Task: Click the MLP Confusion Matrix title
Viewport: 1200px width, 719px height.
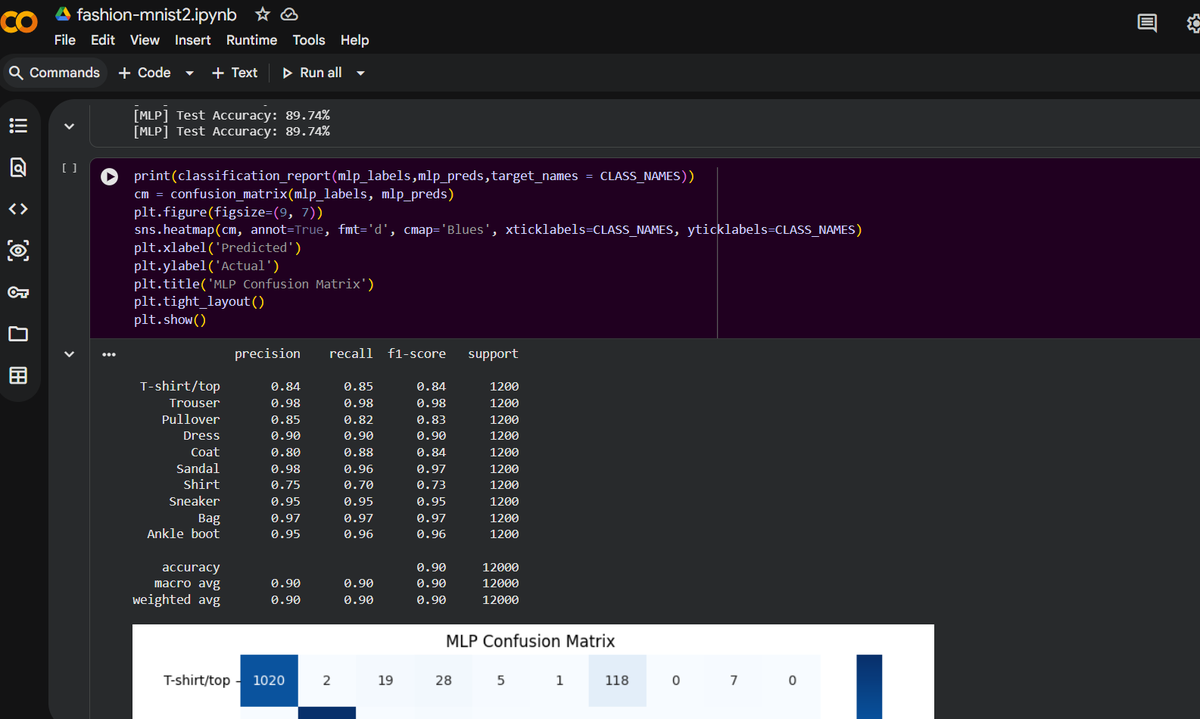Action: 530,641
